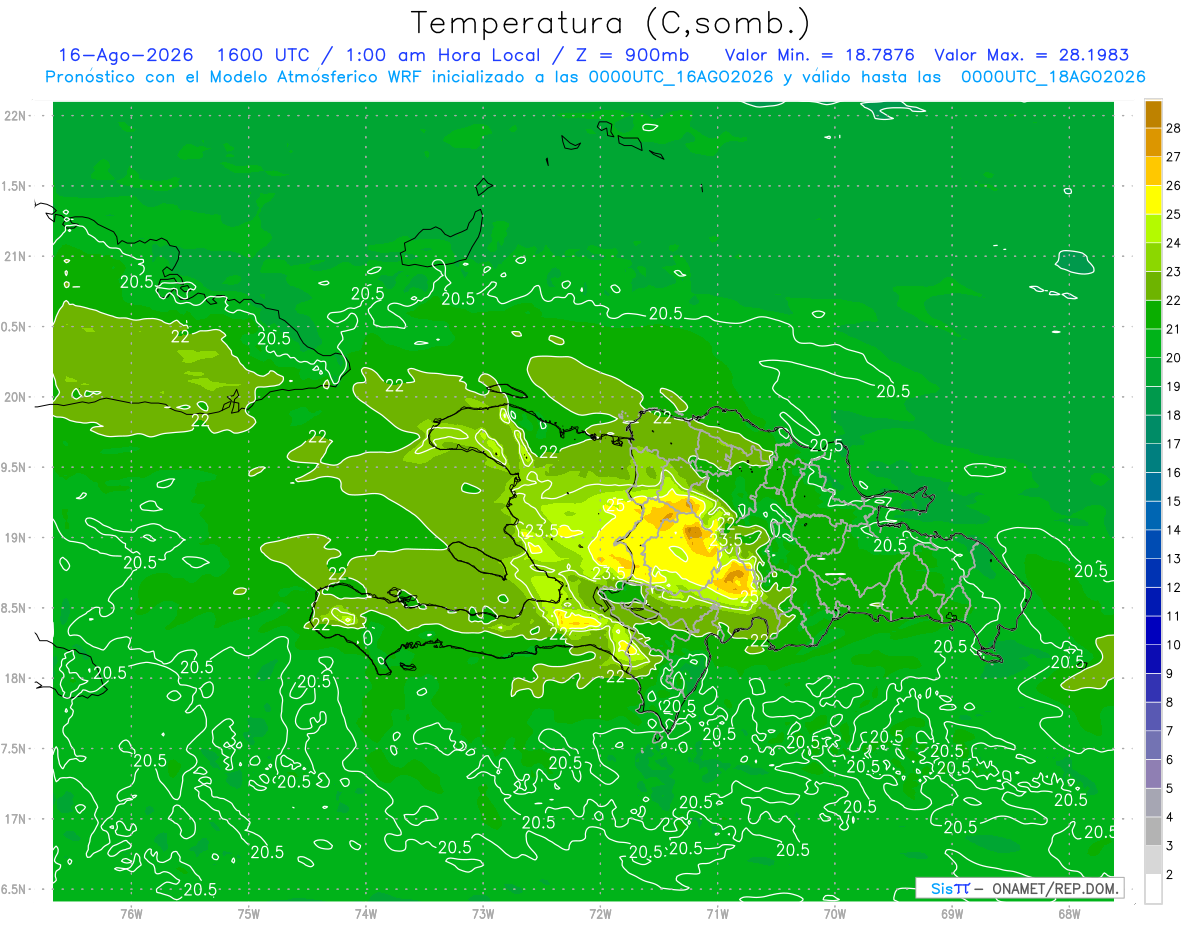Click the '20N' latitude axis label

click(x=15, y=397)
